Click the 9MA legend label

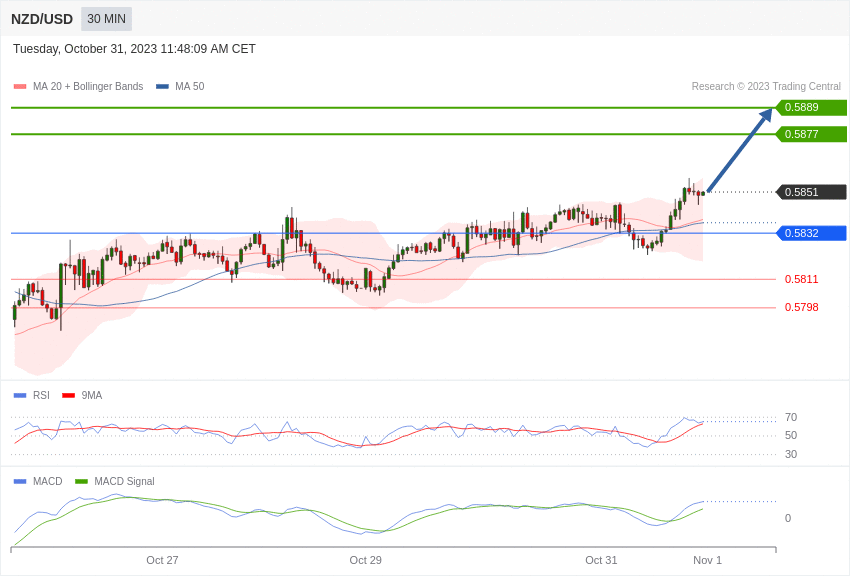pyautogui.click(x=92, y=396)
